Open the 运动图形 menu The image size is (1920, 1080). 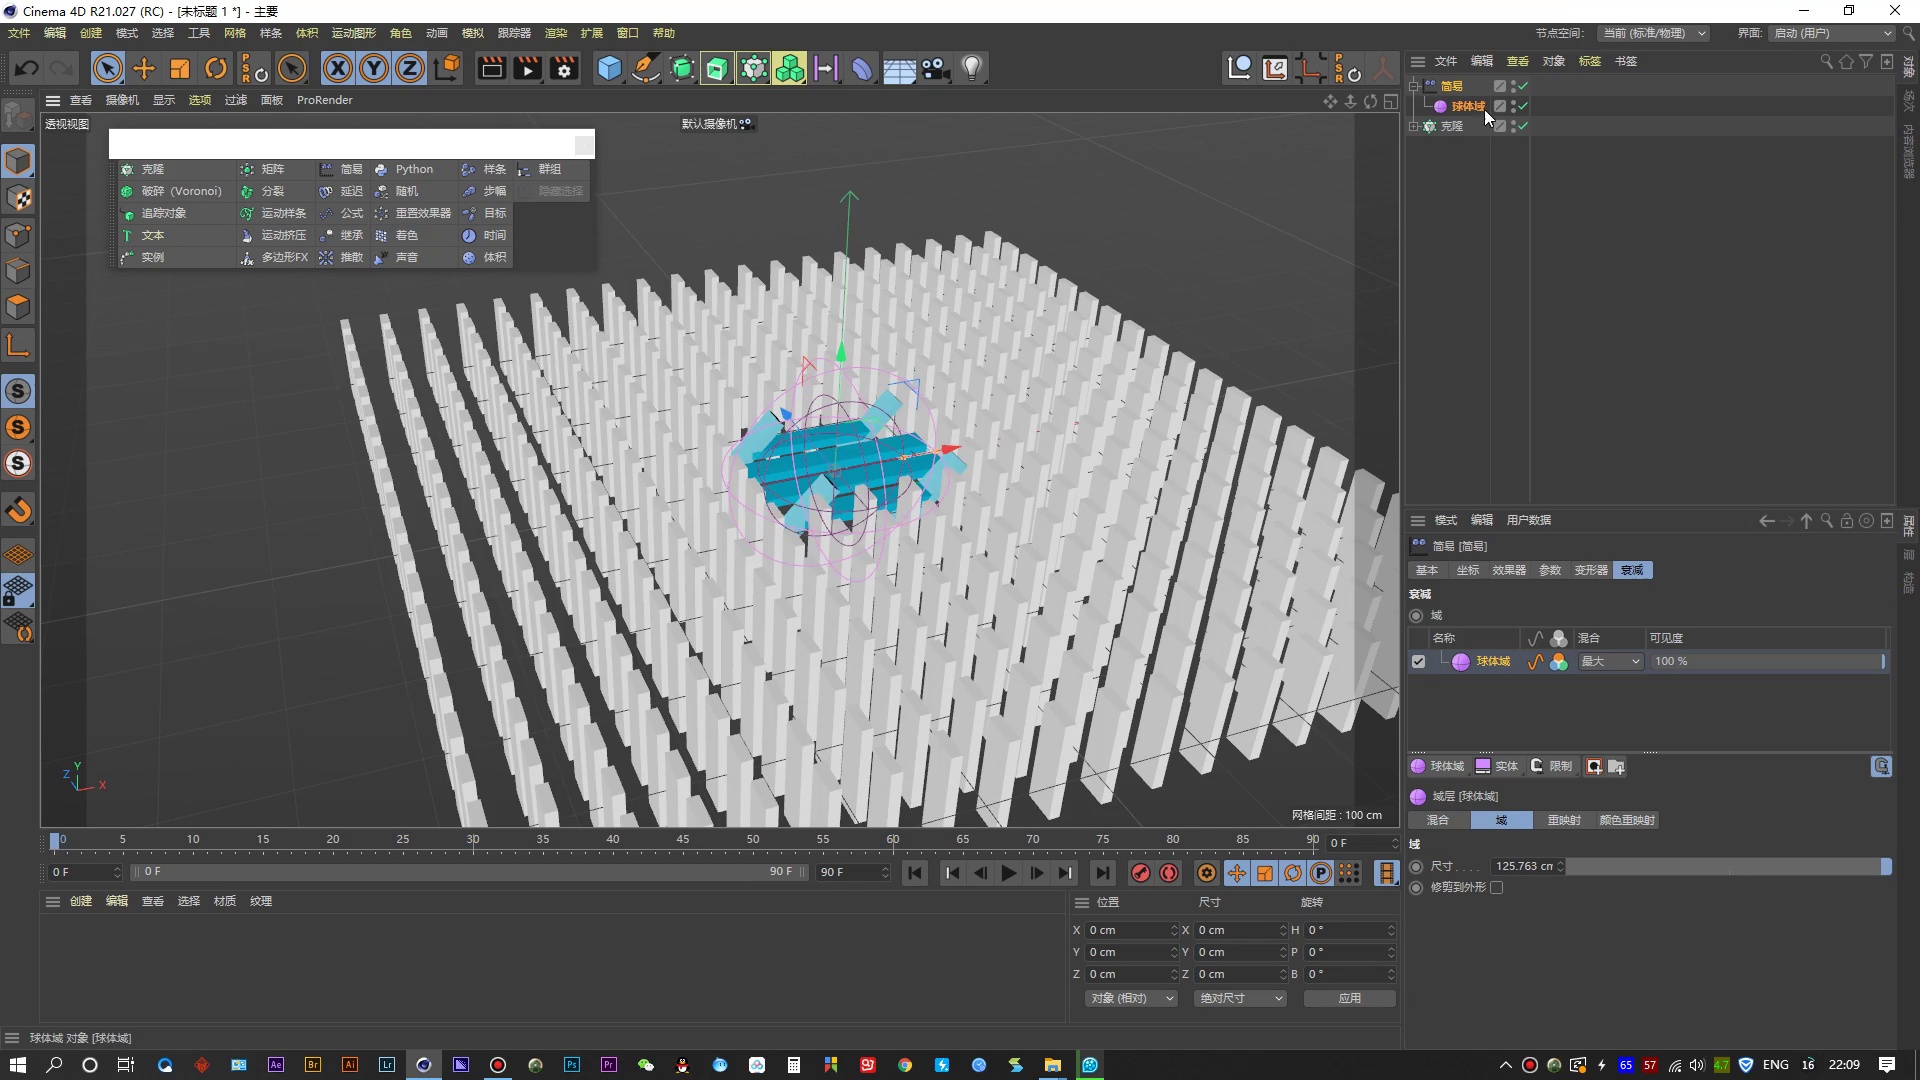pos(353,33)
